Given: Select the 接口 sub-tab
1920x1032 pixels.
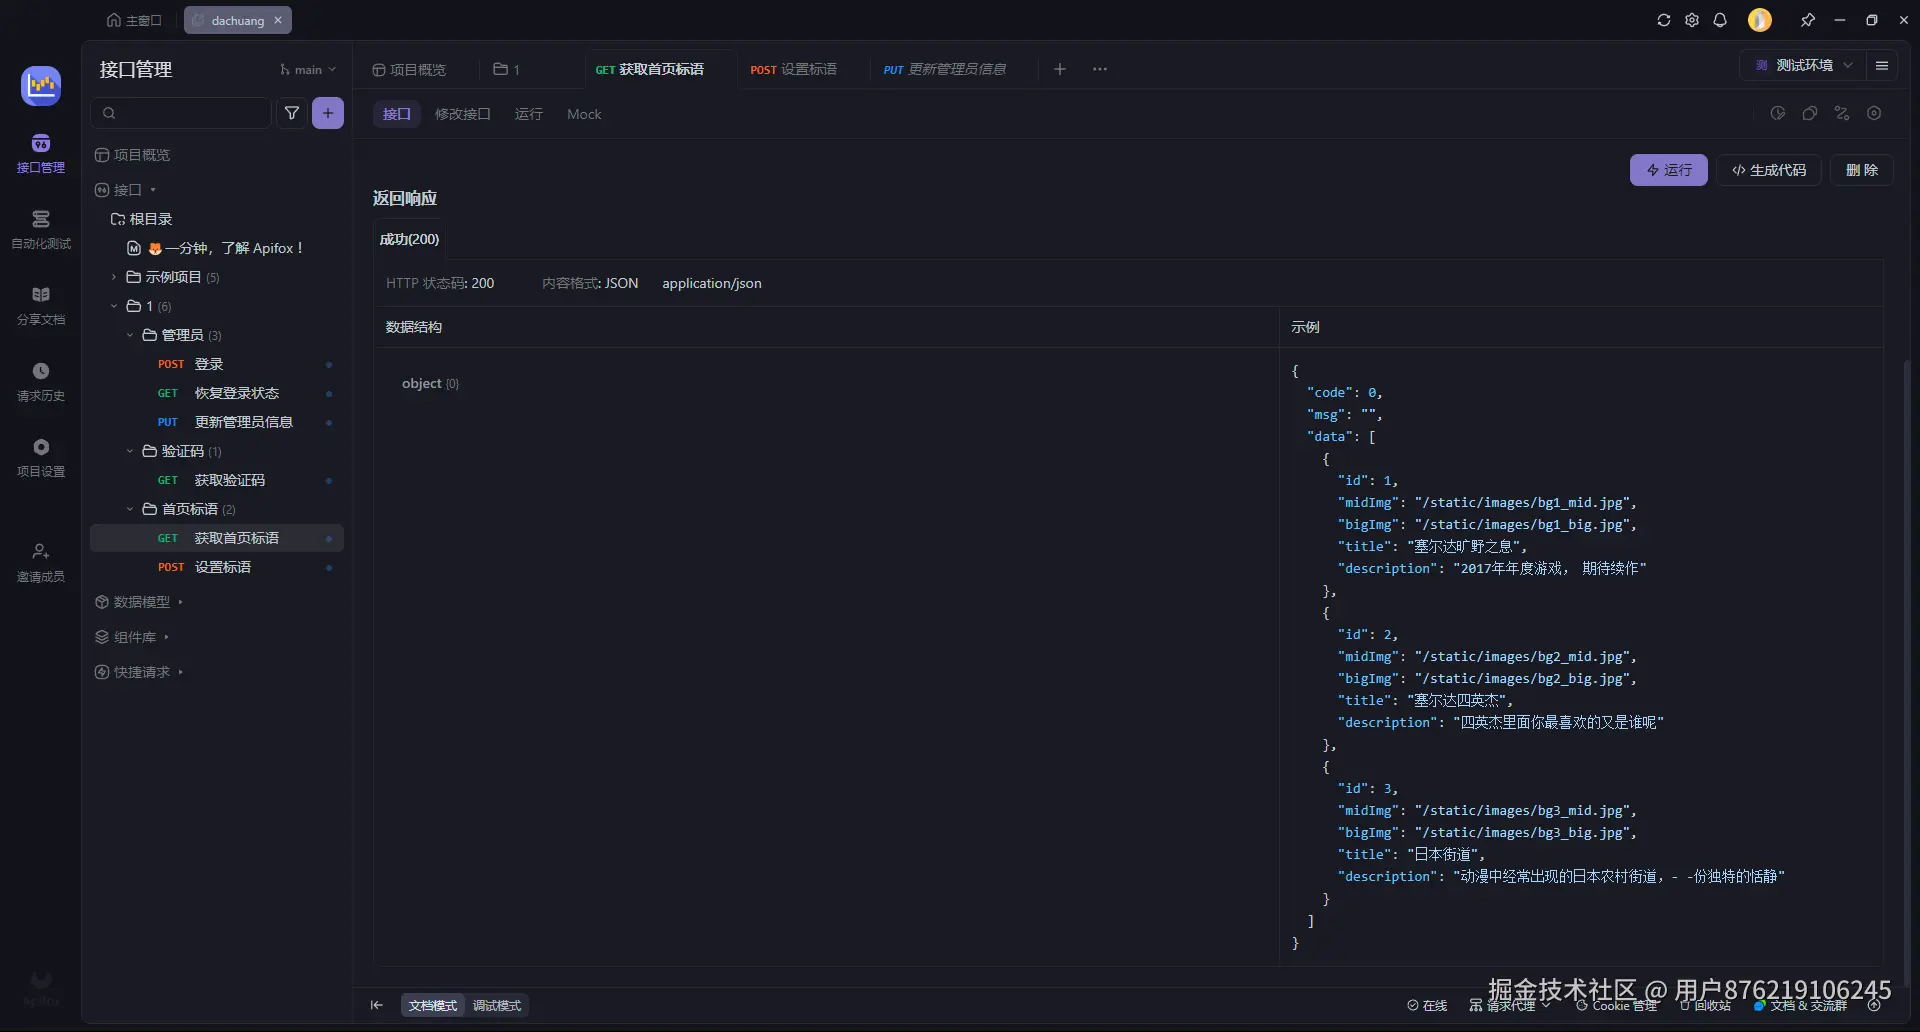Looking at the screenshot, I should 396,114.
